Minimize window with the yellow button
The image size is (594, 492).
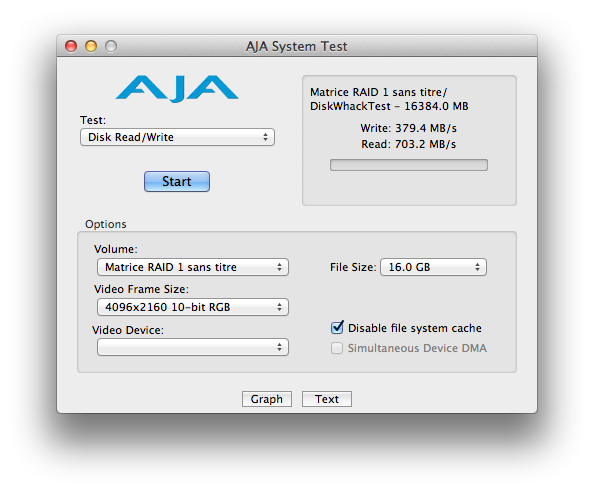pos(91,46)
